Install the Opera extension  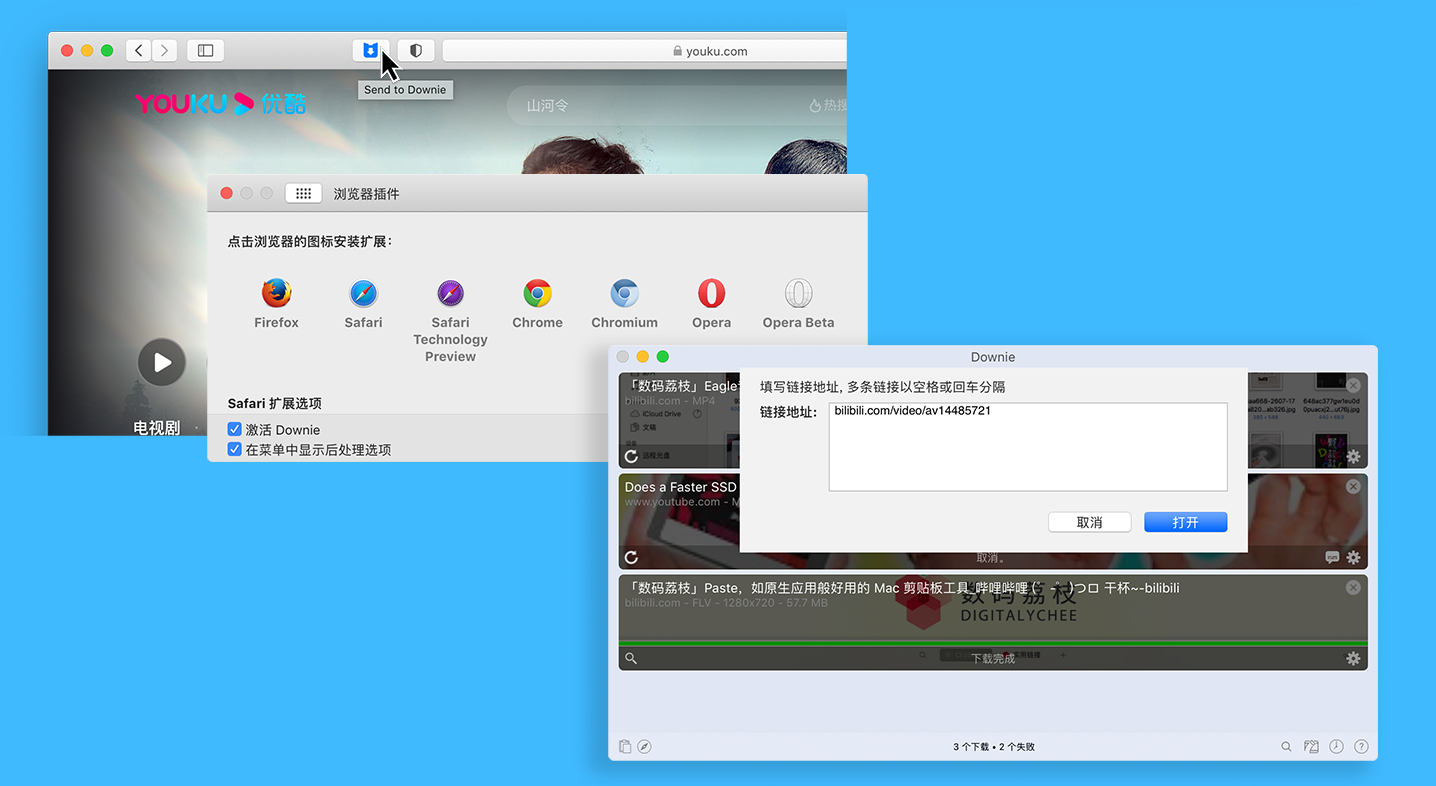[x=711, y=304]
